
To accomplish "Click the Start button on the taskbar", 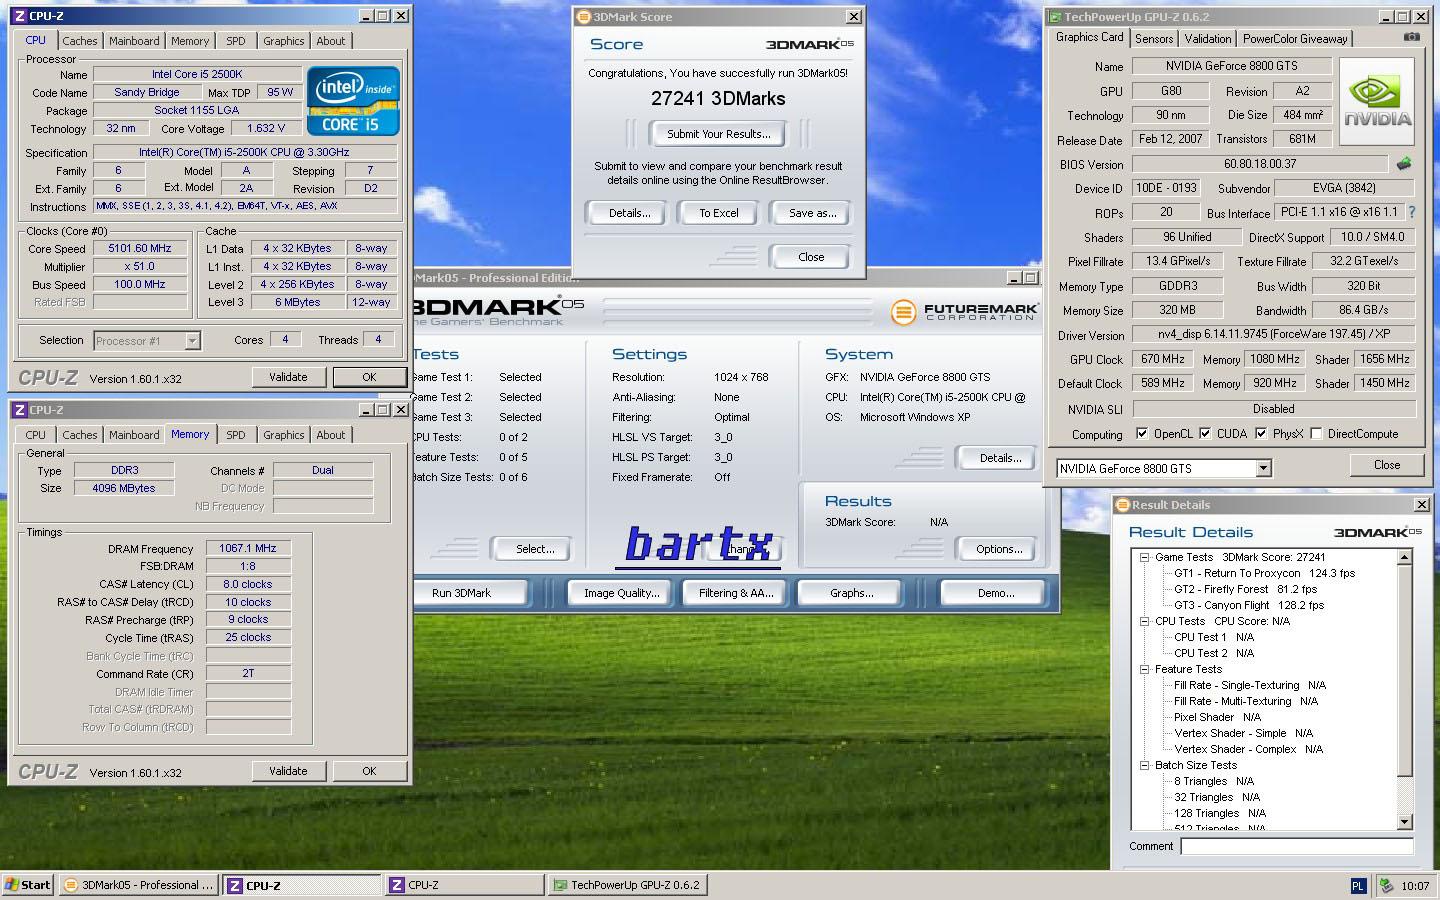I will click(x=28, y=885).
